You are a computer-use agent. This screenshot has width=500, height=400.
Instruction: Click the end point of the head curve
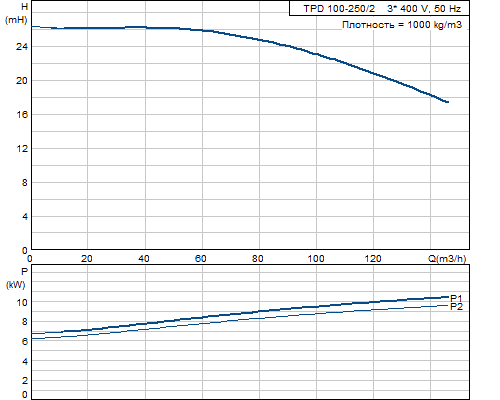[x=447, y=102]
